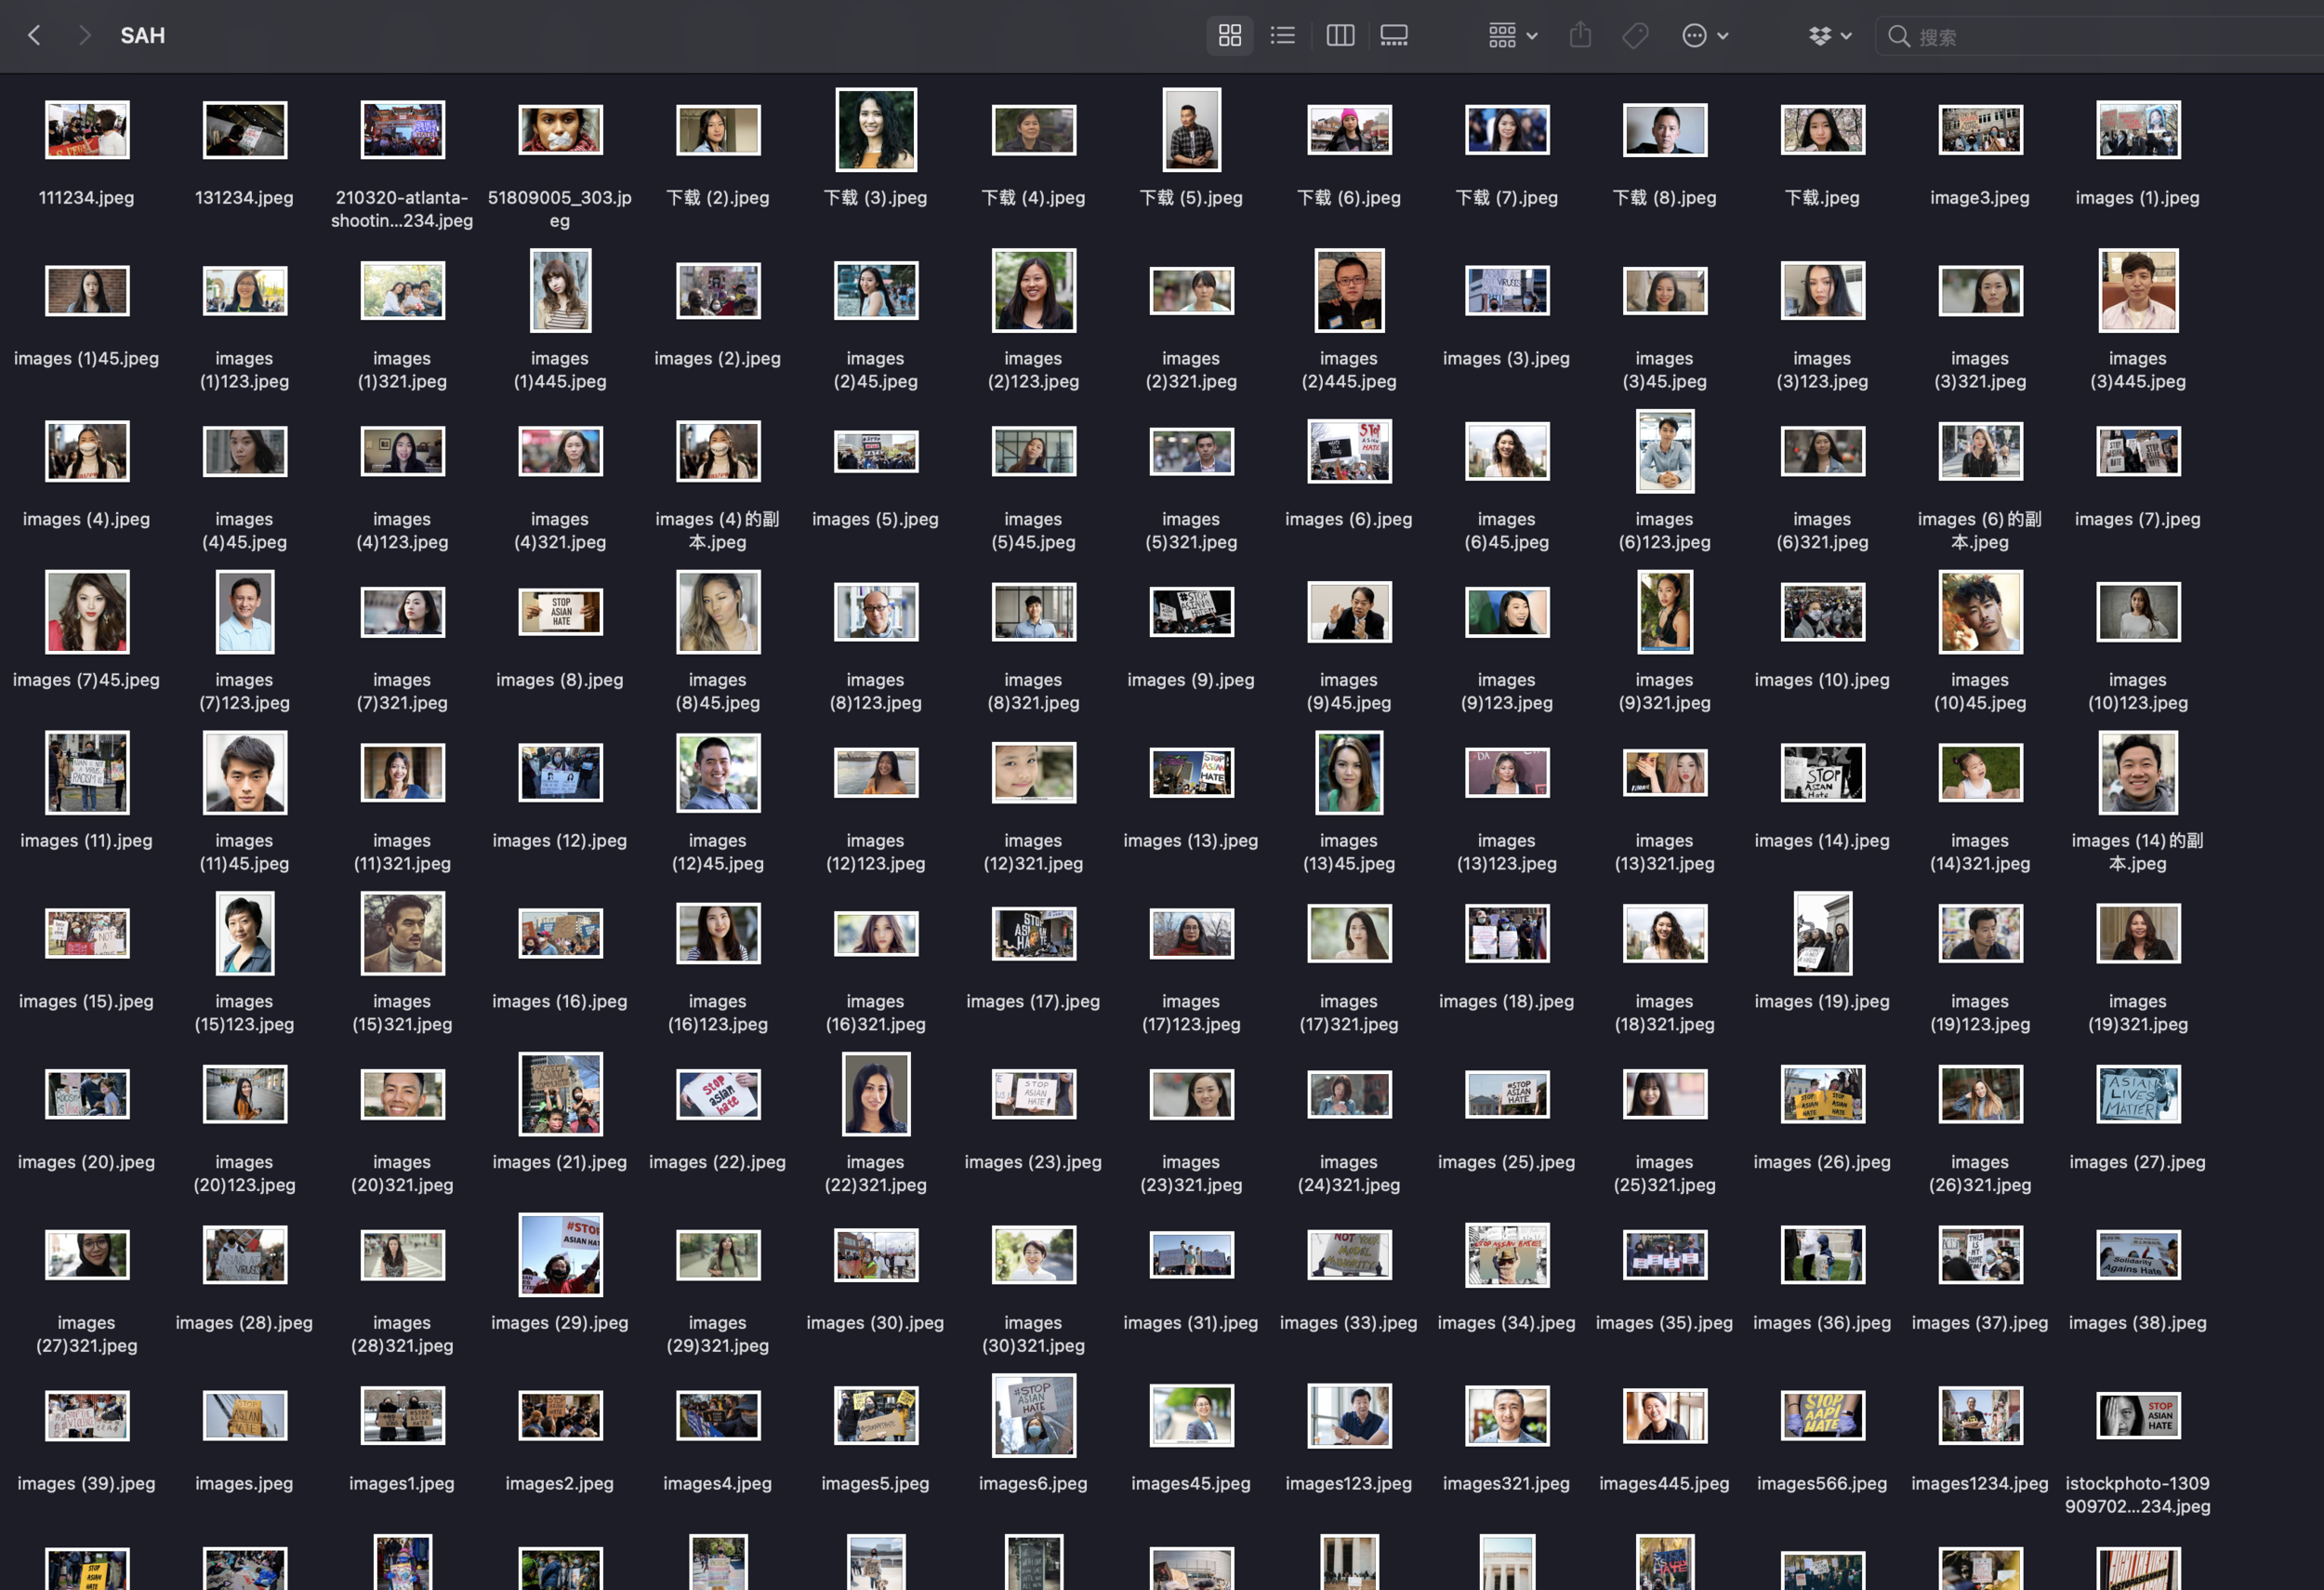Select image3.jpeg thumbnail
The height and width of the screenshot is (1590, 2324).
(x=1980, y=129)
